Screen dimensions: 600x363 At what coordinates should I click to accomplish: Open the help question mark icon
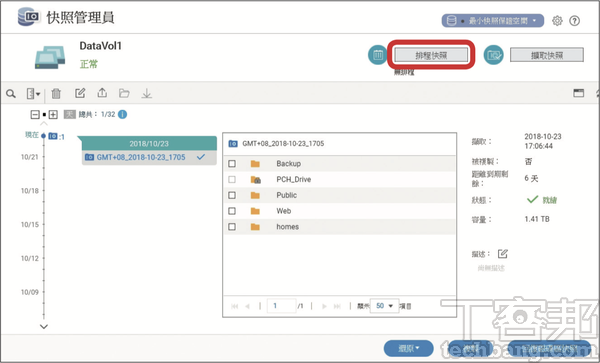pyautogui.click(x=574, y=21)
